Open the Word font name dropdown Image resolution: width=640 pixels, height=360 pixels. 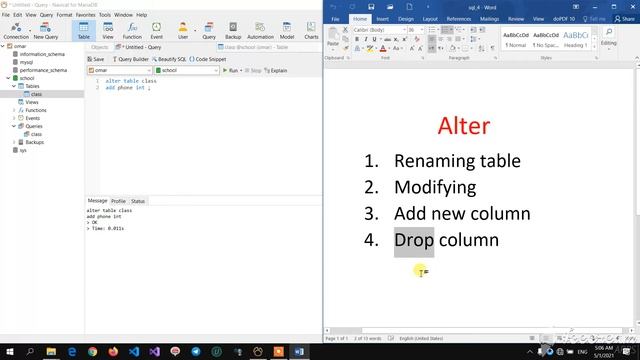(404, 30)
